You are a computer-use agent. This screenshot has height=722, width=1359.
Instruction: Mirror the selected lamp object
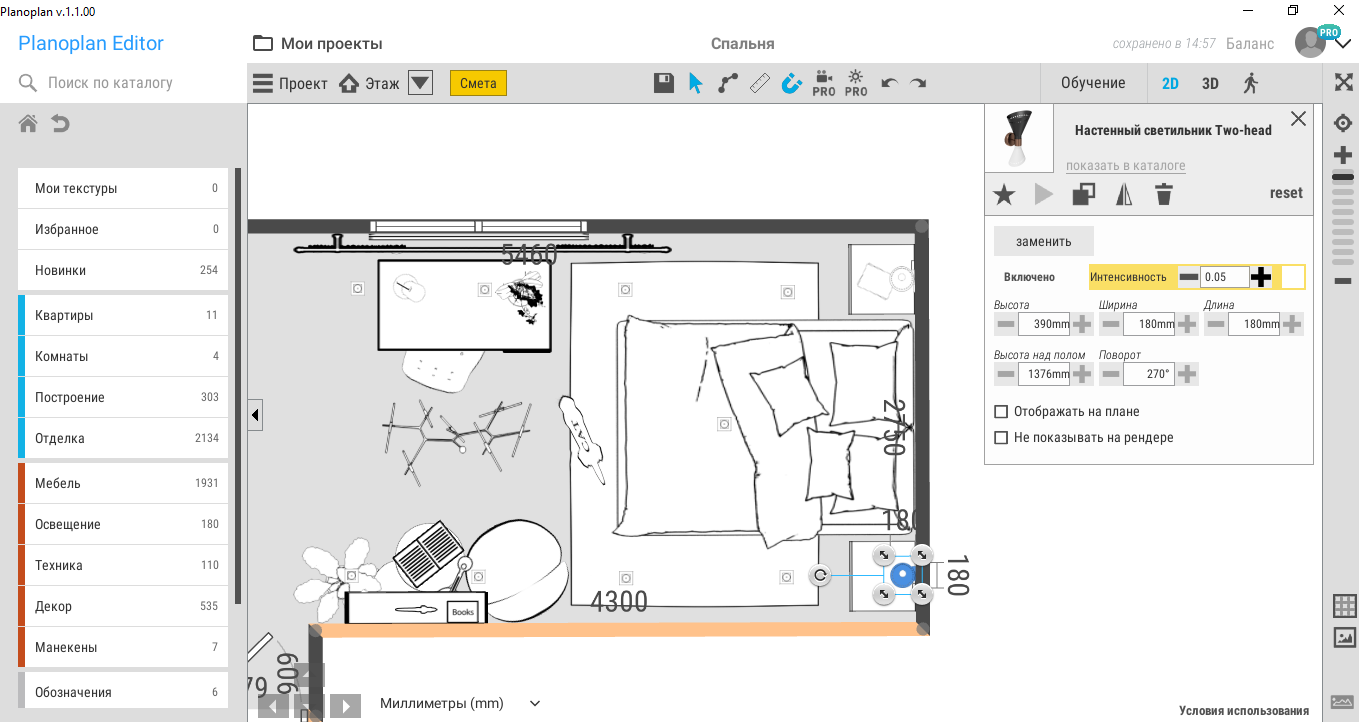point(1124,194)
